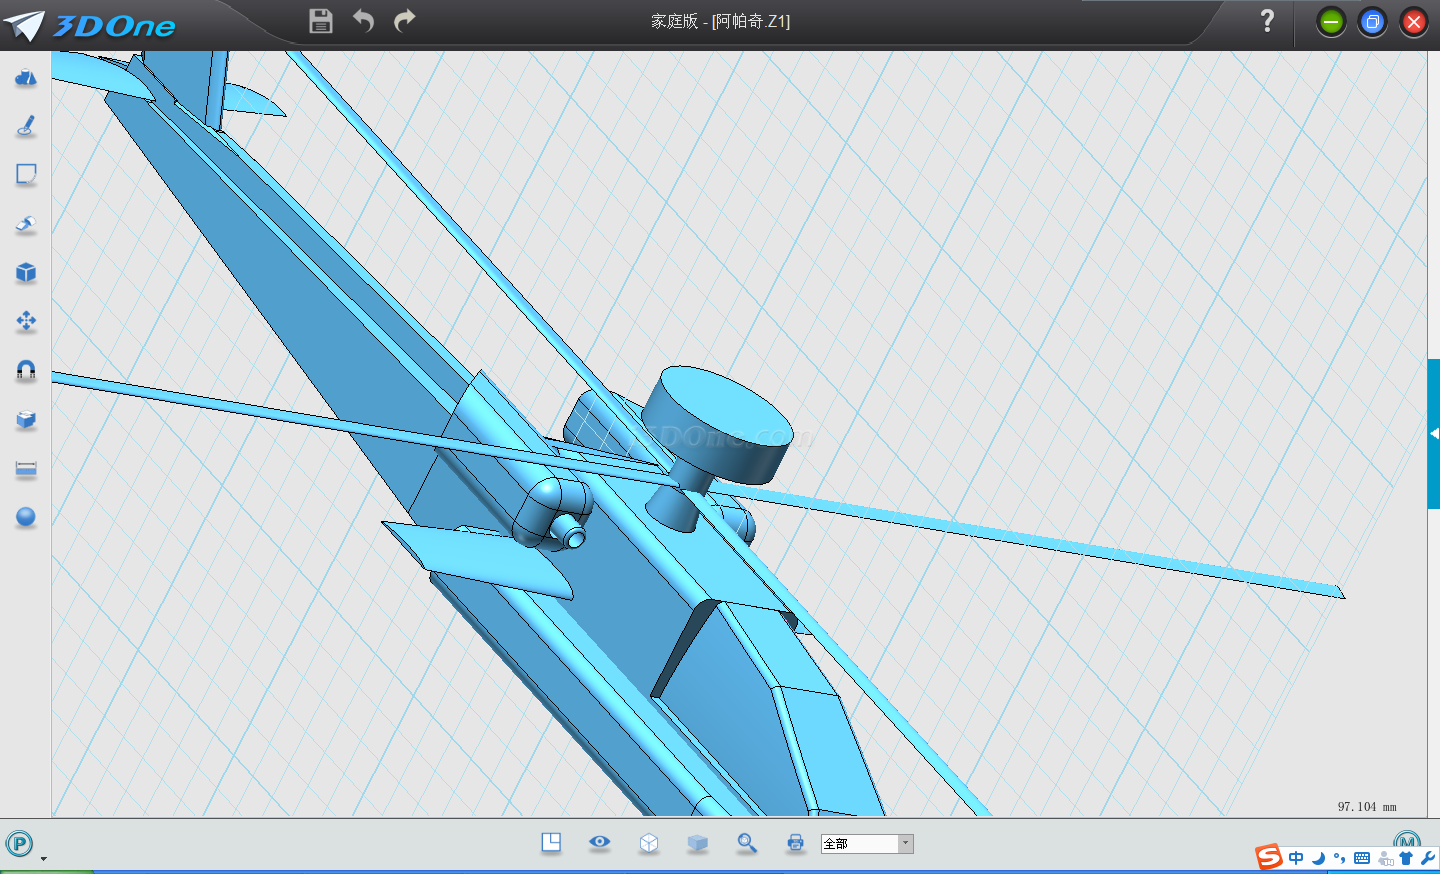1440x874 pixels.
Task: Open the 3DOne logo main menu
Action: coord(90,25)
